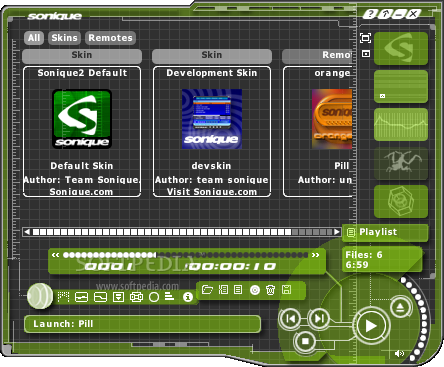Open the Playlist button

pos(385,232)
